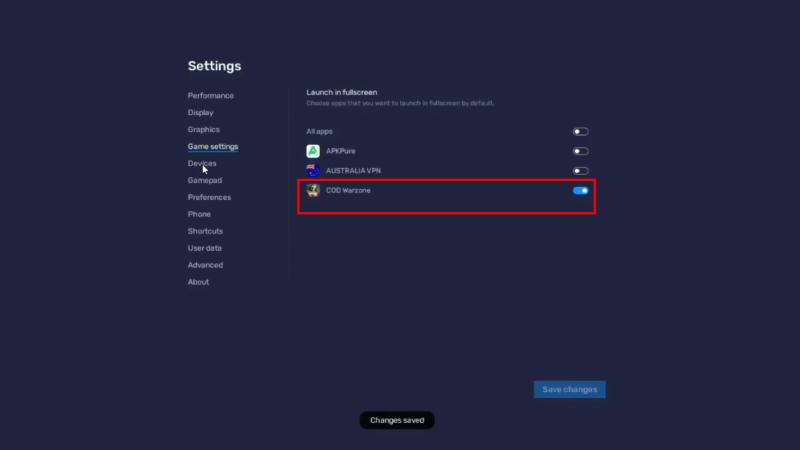The image size is (800, 450).
Task: Open the Shortcuts settings section
Action: tap(205, 231)
